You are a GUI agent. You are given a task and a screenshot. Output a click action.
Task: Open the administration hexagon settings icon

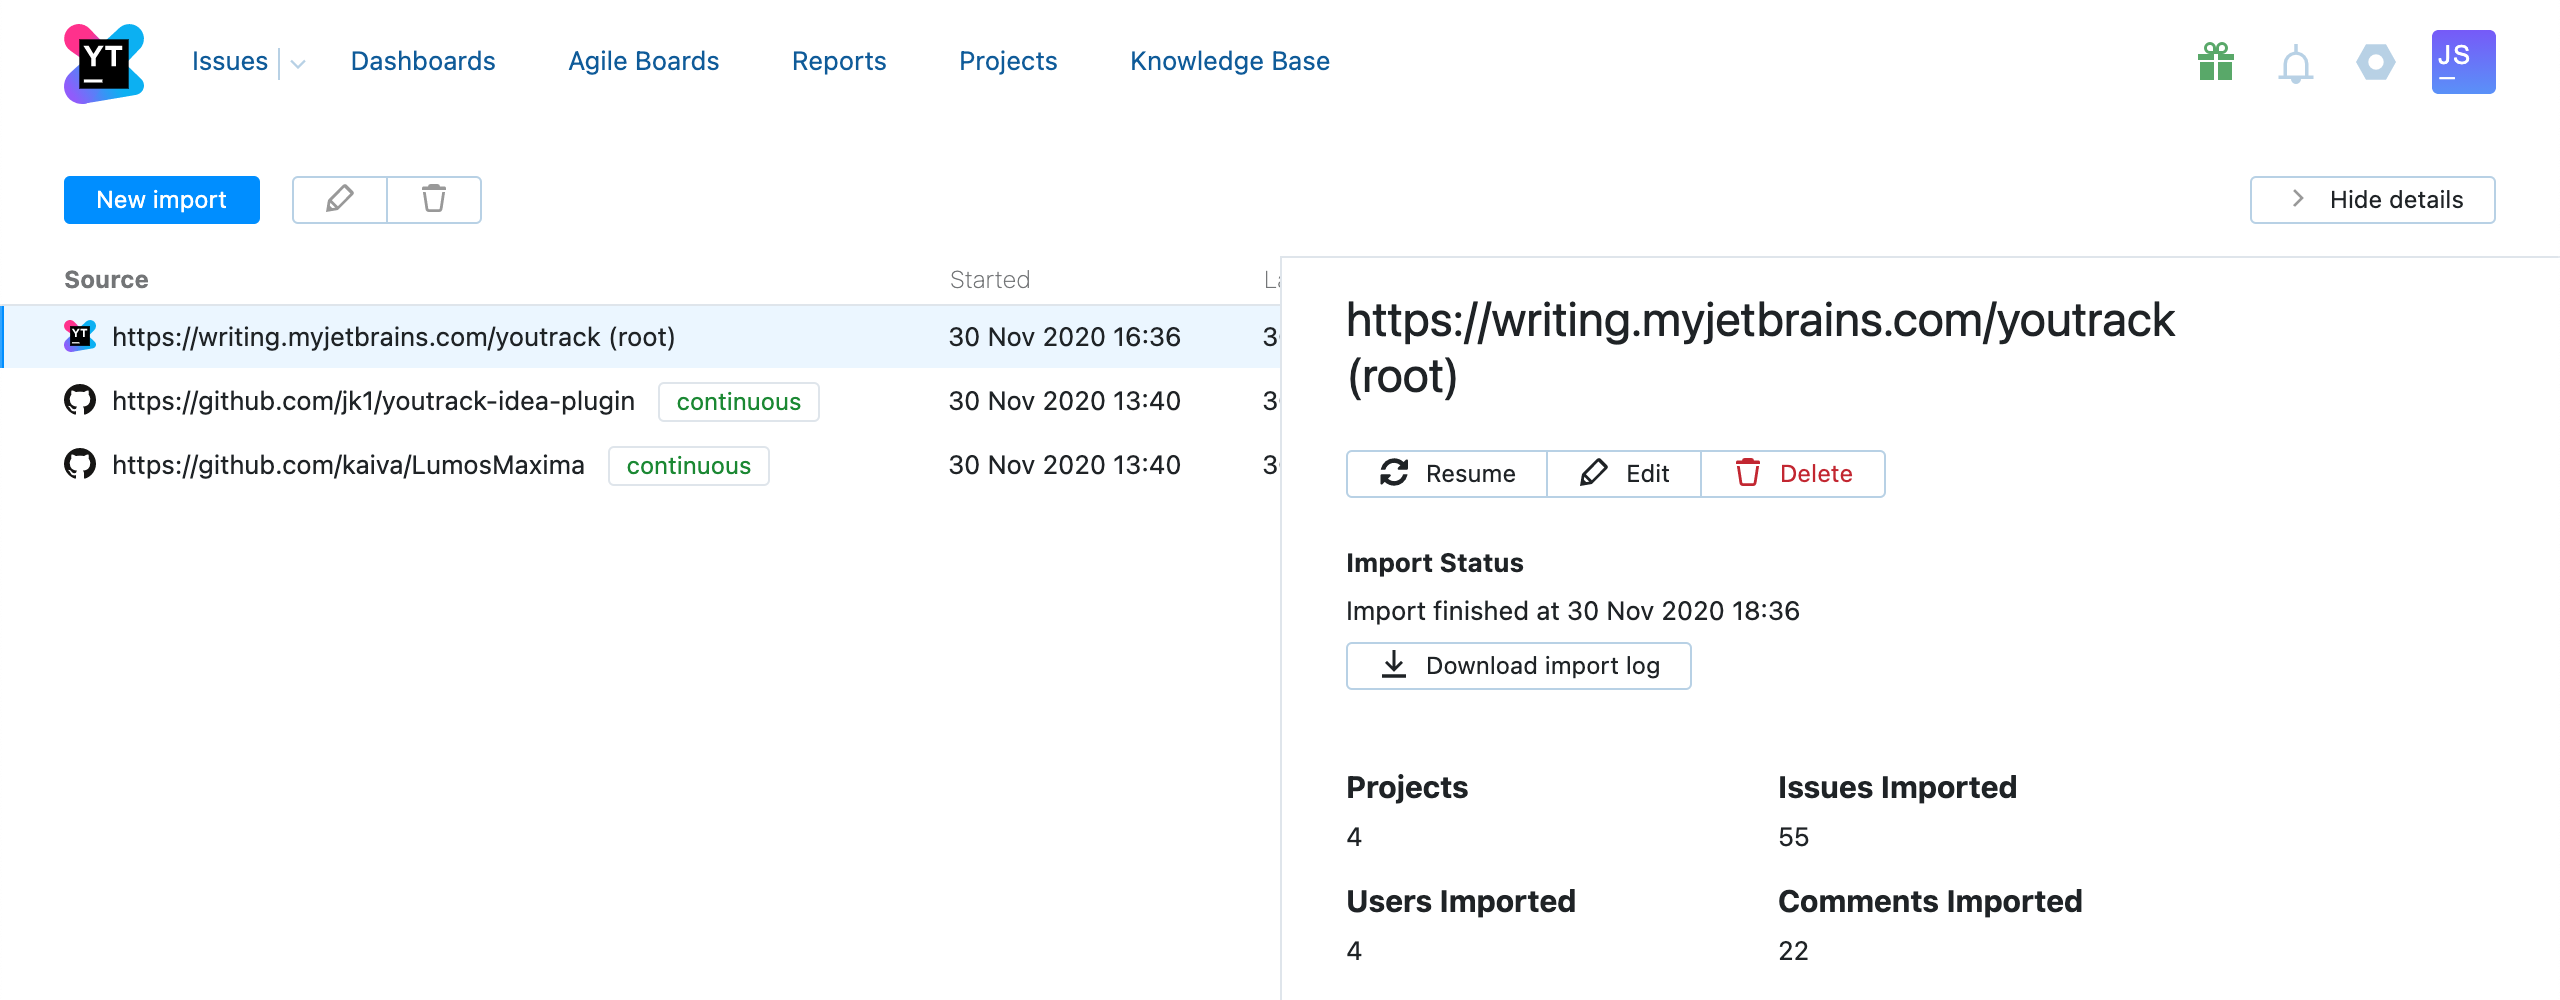point(2375,63)
